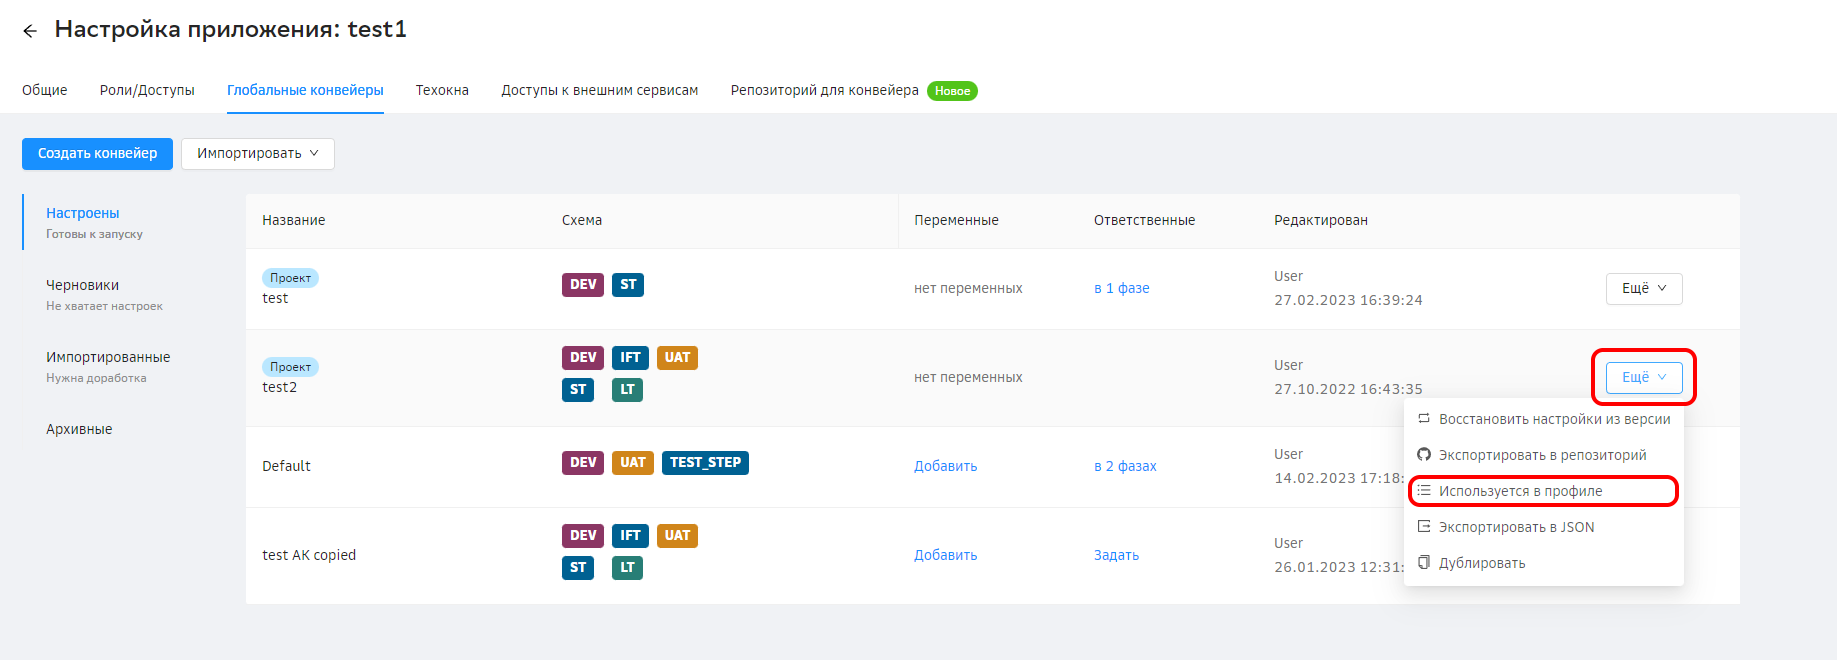Click 'Добавить' link in Default row
The height and width of the screenshot is (660, 1837).
coord(945,466)
